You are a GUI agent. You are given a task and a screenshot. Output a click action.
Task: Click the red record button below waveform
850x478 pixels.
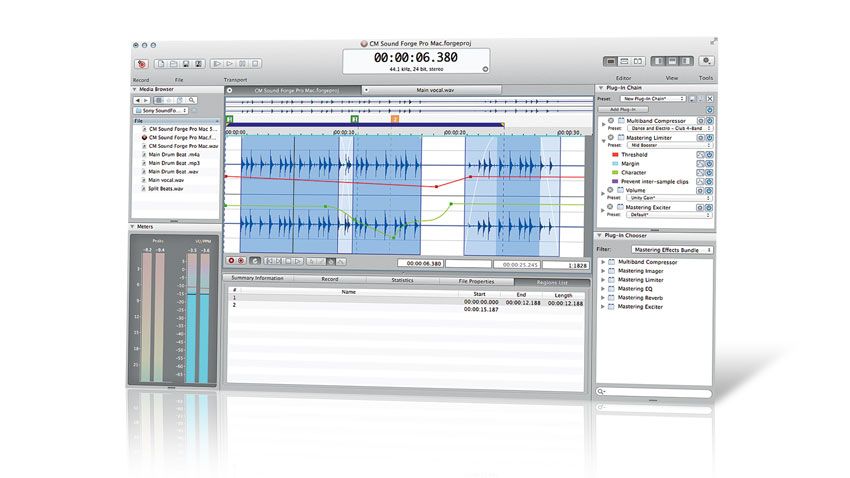(231, 261)
